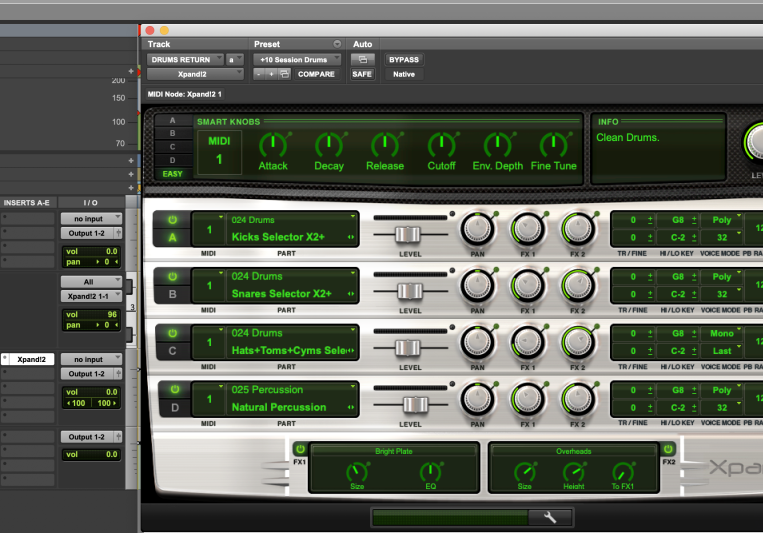763x533 pixels.
Task: Select smart knobs tab B
Action: (172, 133)
